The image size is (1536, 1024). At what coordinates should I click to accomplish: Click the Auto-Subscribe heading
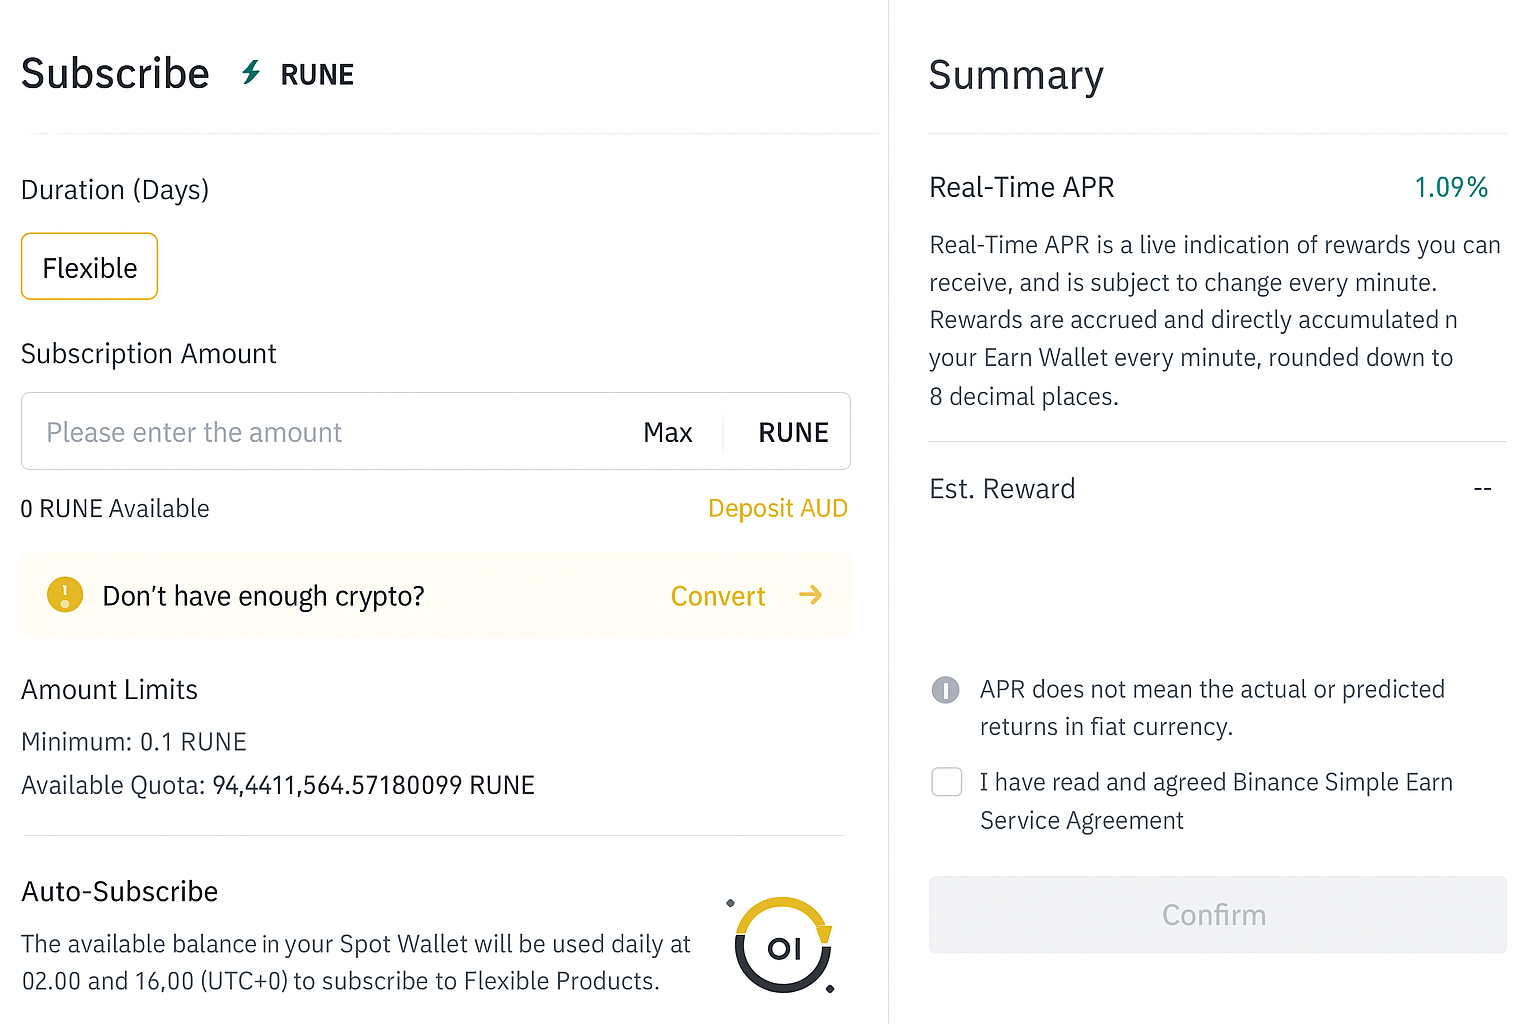pos(120,891)
